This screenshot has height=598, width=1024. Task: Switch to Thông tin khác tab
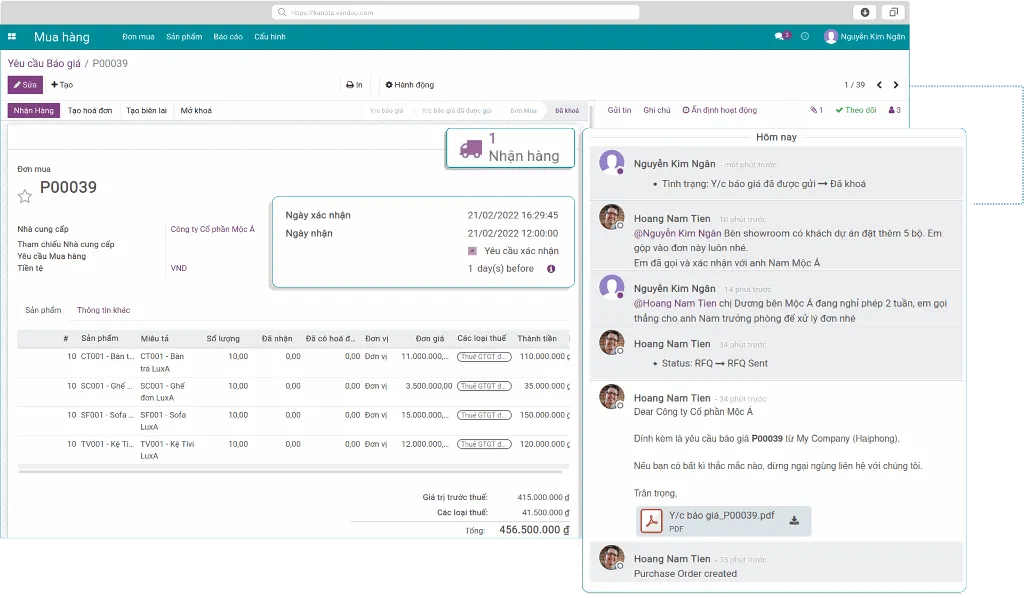(103, 310)
